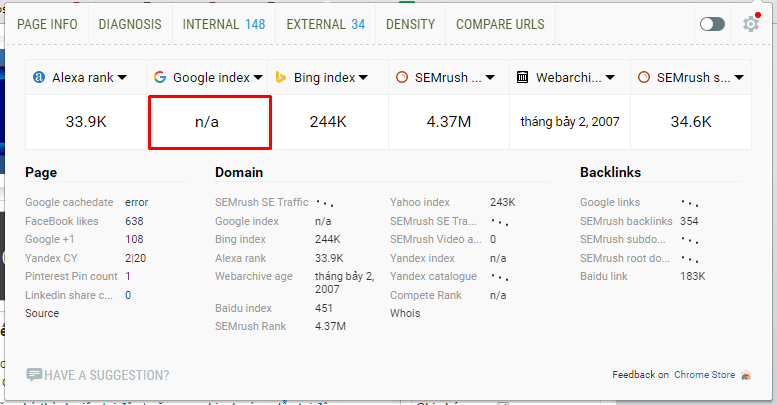Click the Yandex CY label
Screen dimensions: 777x405
click(51, 258)
